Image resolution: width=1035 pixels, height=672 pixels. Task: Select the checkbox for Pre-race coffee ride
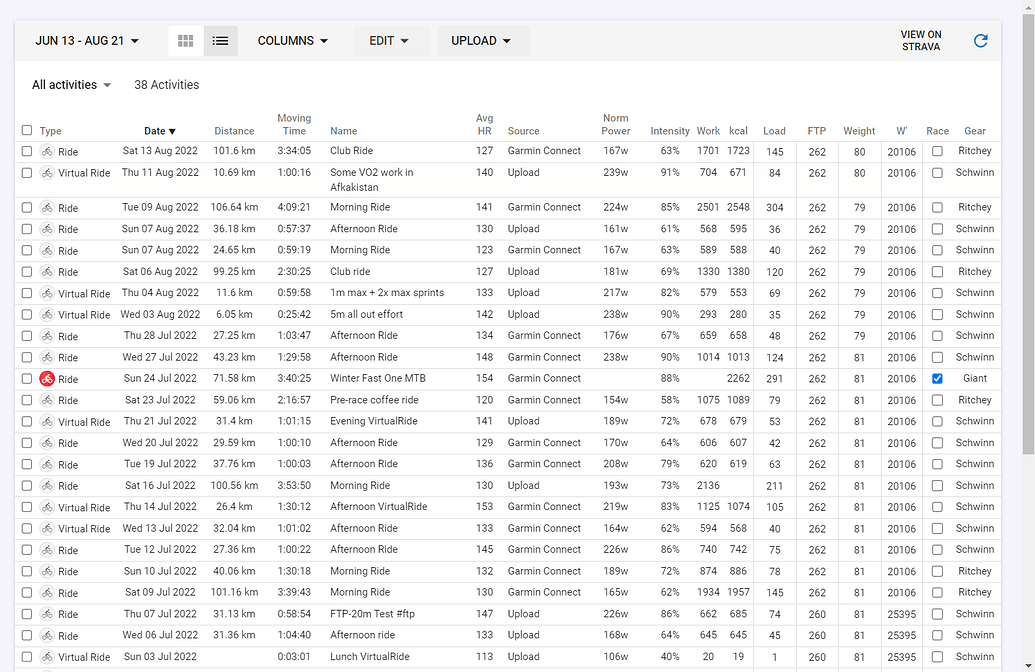26,399
